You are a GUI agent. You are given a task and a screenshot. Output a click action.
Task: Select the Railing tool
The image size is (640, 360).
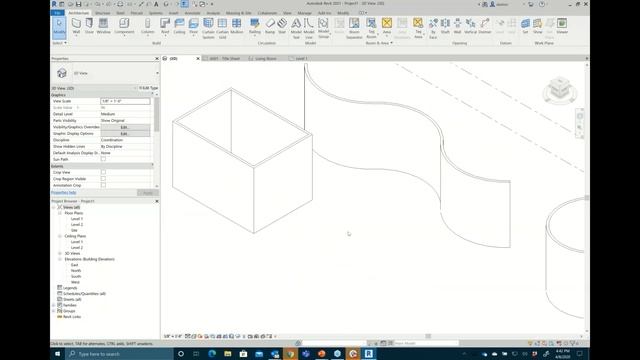255,26
